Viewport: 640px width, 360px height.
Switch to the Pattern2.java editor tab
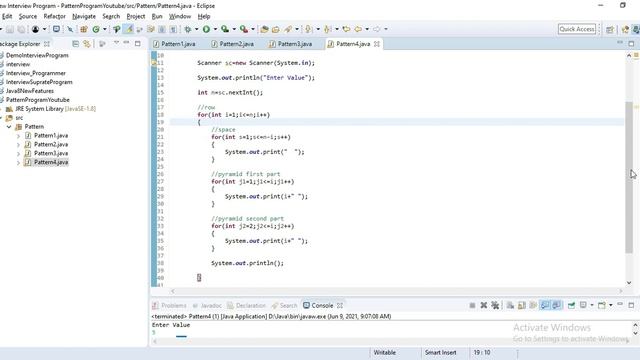tap(233, 44)
